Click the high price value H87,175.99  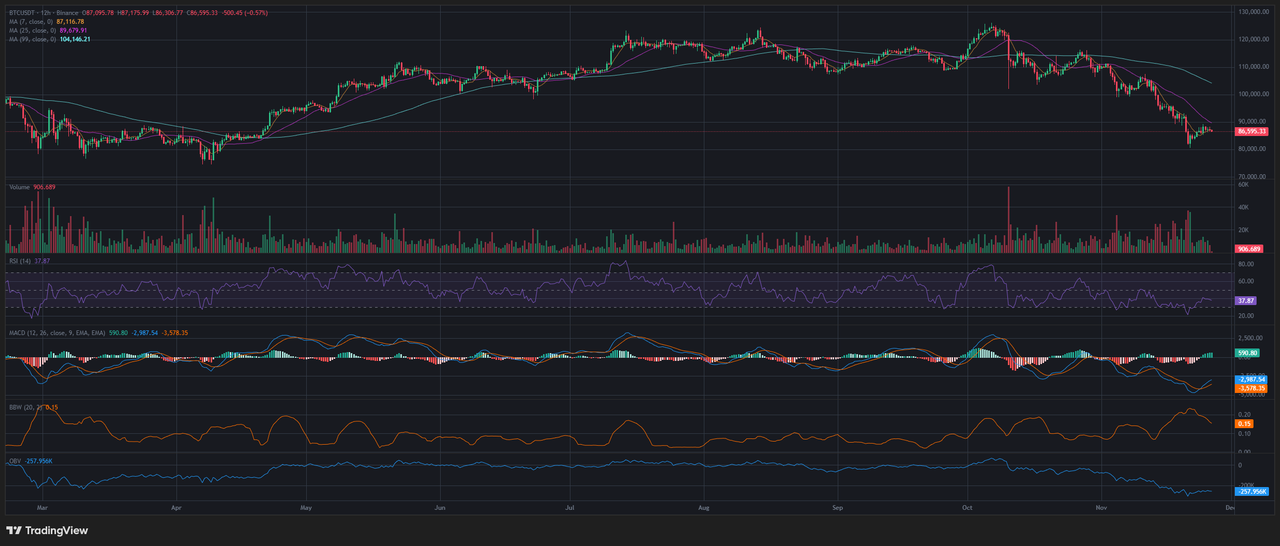(133, 13)
